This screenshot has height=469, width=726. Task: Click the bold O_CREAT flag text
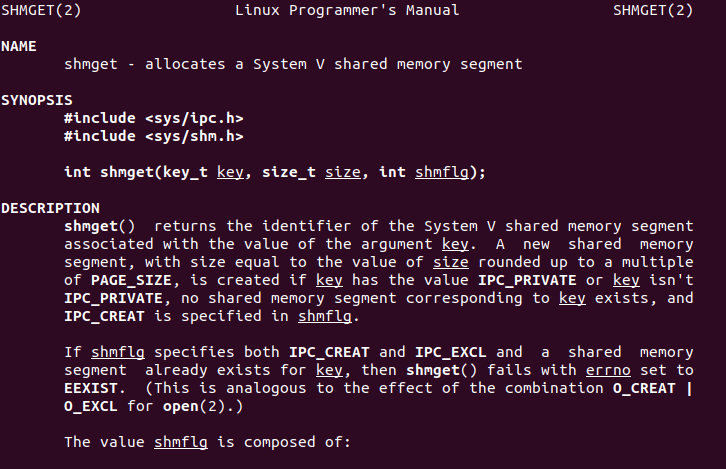coord(644,388)
